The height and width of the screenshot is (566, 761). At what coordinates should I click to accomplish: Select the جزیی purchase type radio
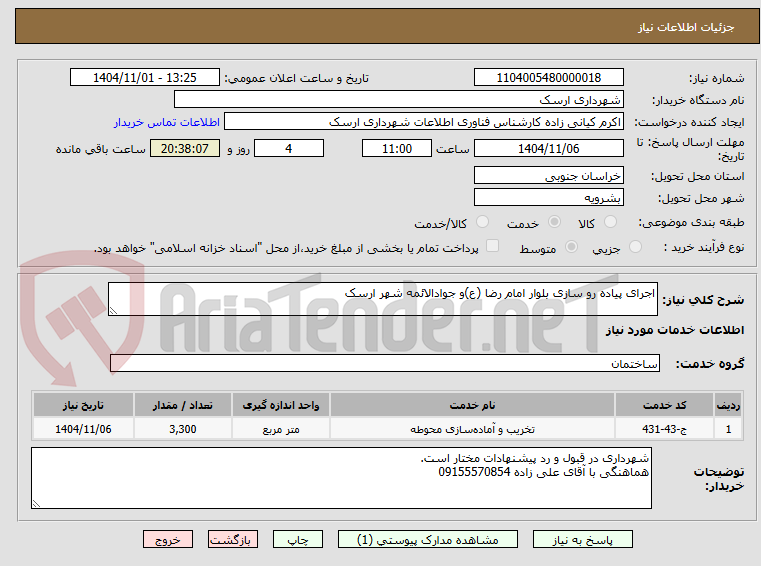(635, 247)
